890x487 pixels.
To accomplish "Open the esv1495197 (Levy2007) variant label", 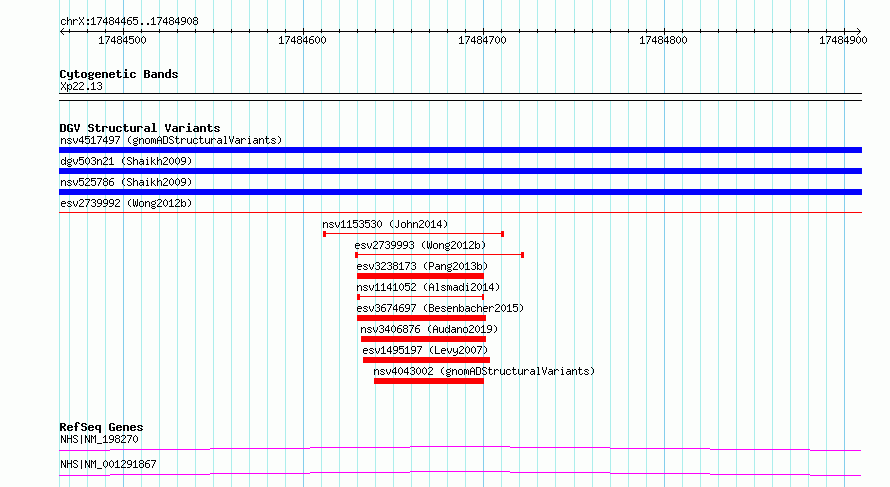I will pyautogui.click(x=425, y=350).
